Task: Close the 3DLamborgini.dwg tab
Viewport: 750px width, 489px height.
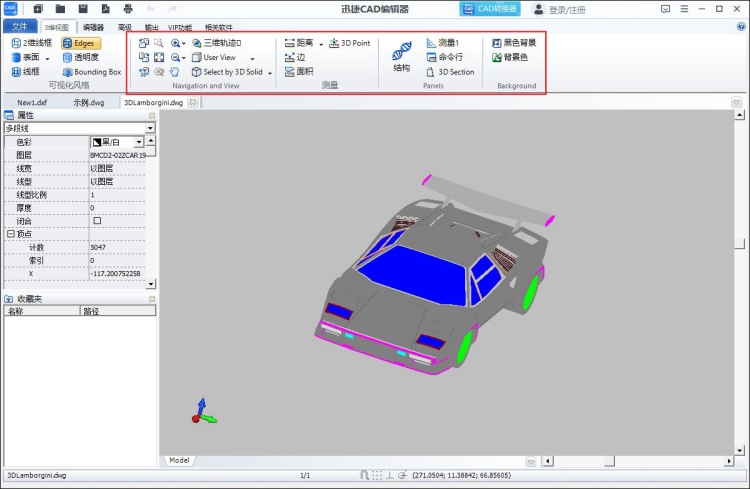Action: coord(193,102)
